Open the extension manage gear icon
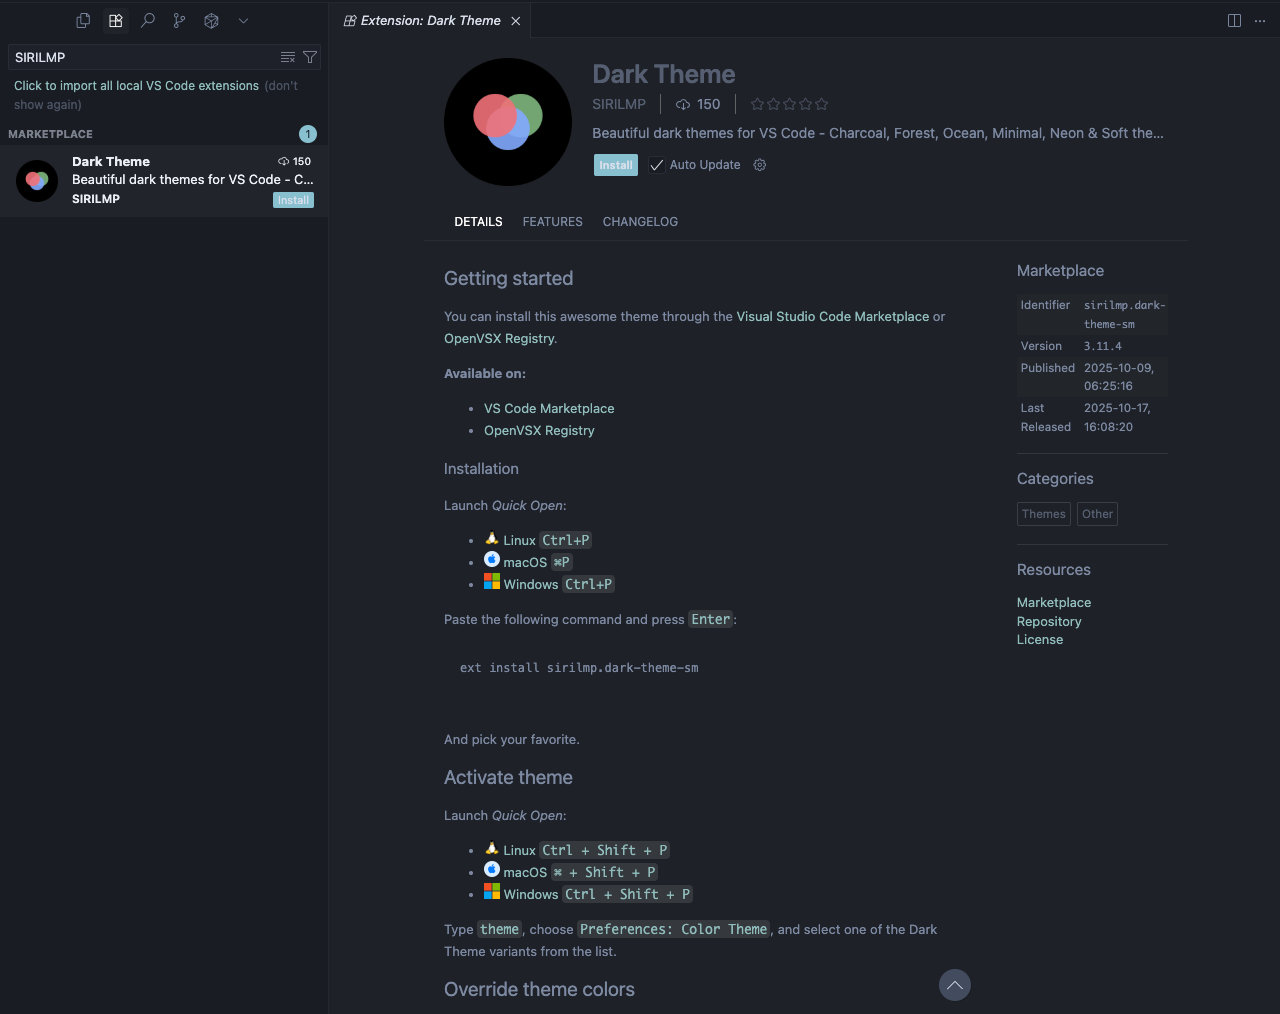1280x1014 pixels. pos(760,165)
